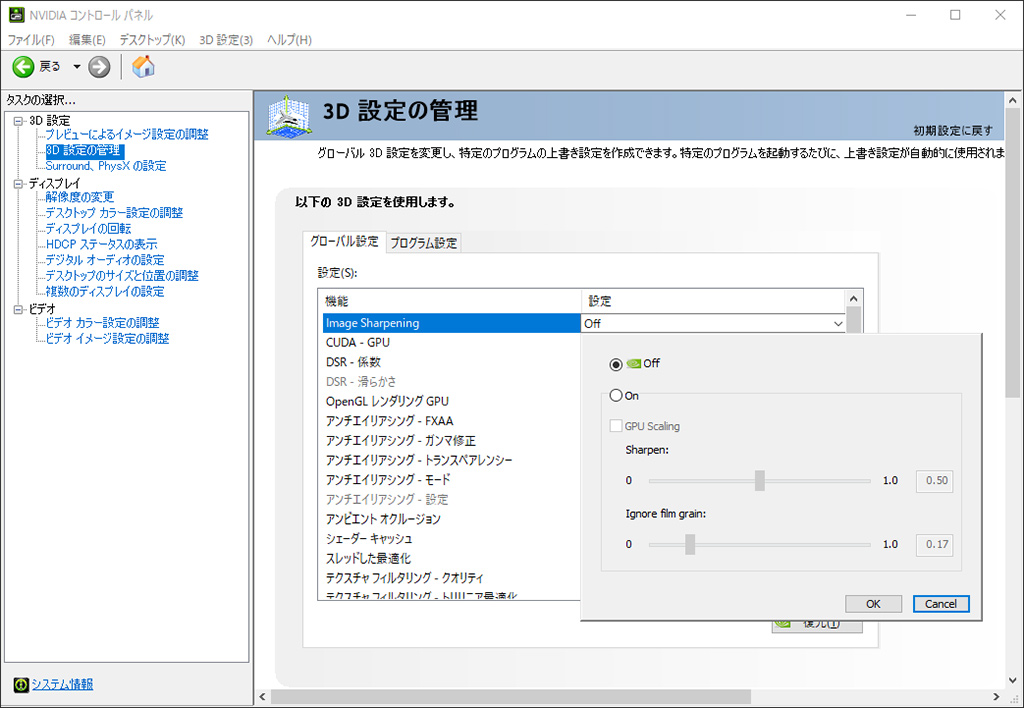The image size is (1024, 708).
Task: Select アンチエイリアシング - モード row
Action: pyautogui.click(x=451, y=479)
